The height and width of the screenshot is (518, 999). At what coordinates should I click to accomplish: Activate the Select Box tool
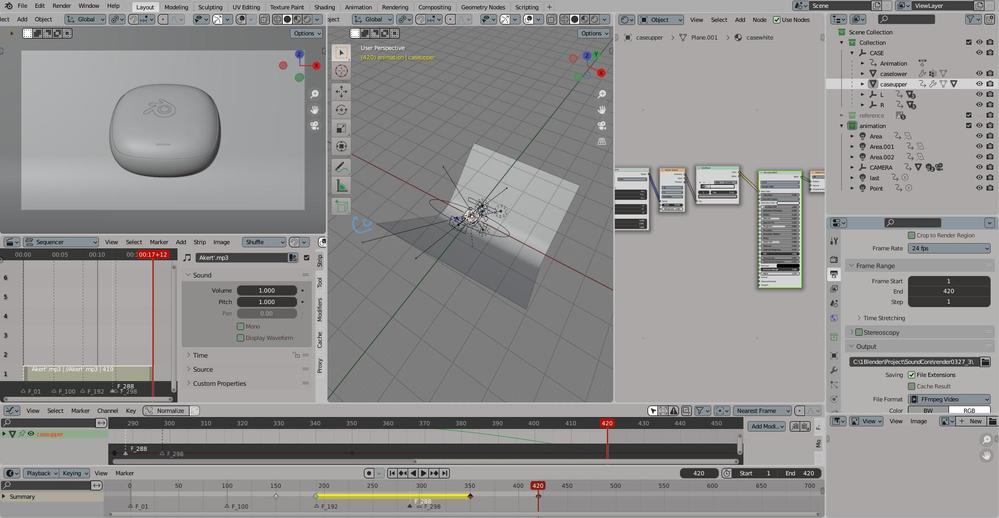tap(341, 53)
